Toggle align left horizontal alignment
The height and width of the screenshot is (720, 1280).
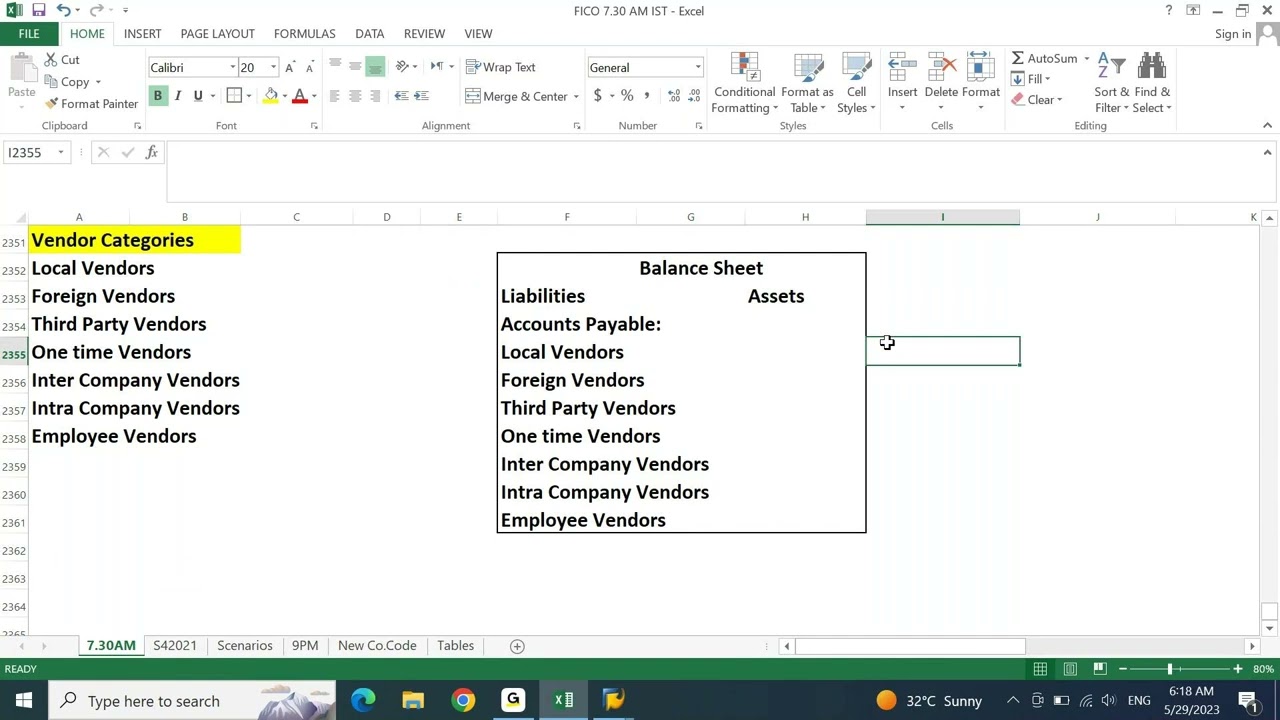coord(335,96)
